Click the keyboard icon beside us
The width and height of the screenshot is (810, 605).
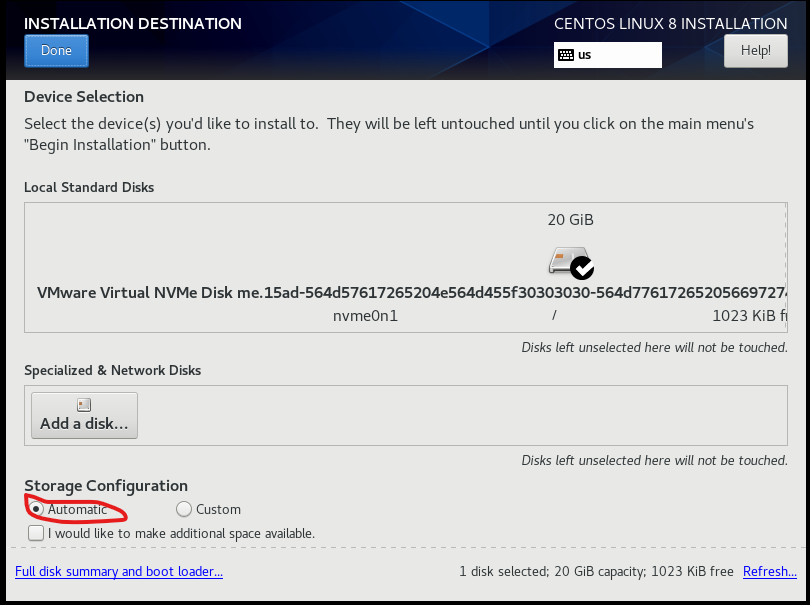566,55
